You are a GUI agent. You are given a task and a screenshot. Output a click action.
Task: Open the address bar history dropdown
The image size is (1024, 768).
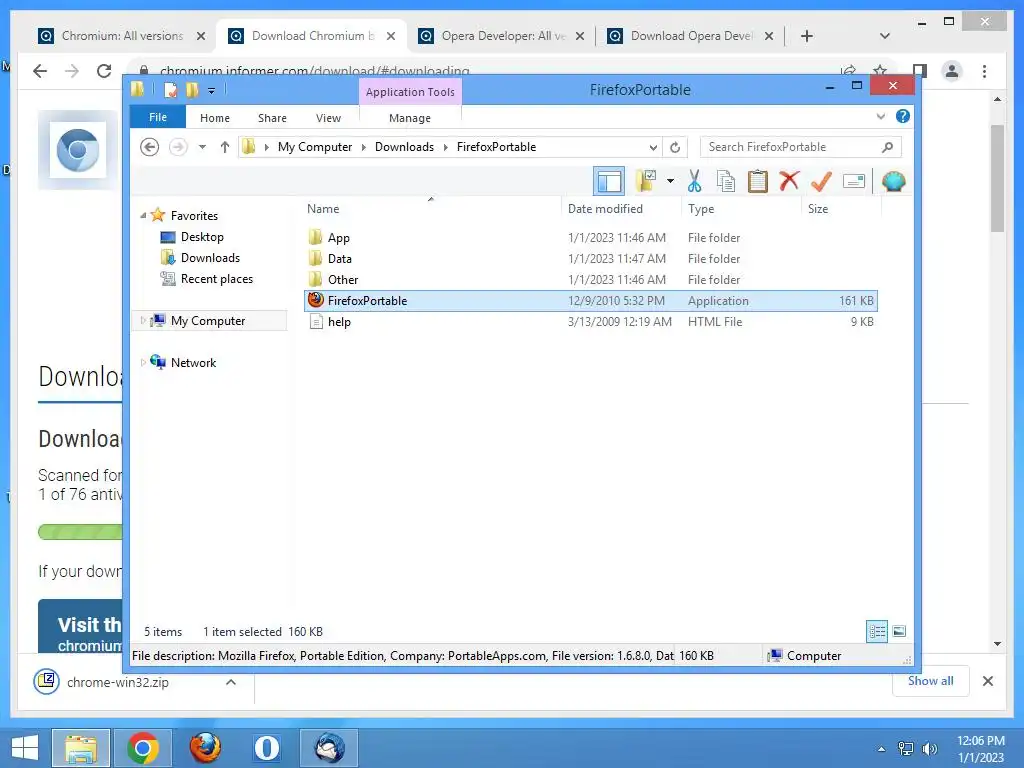pos(652,148)
